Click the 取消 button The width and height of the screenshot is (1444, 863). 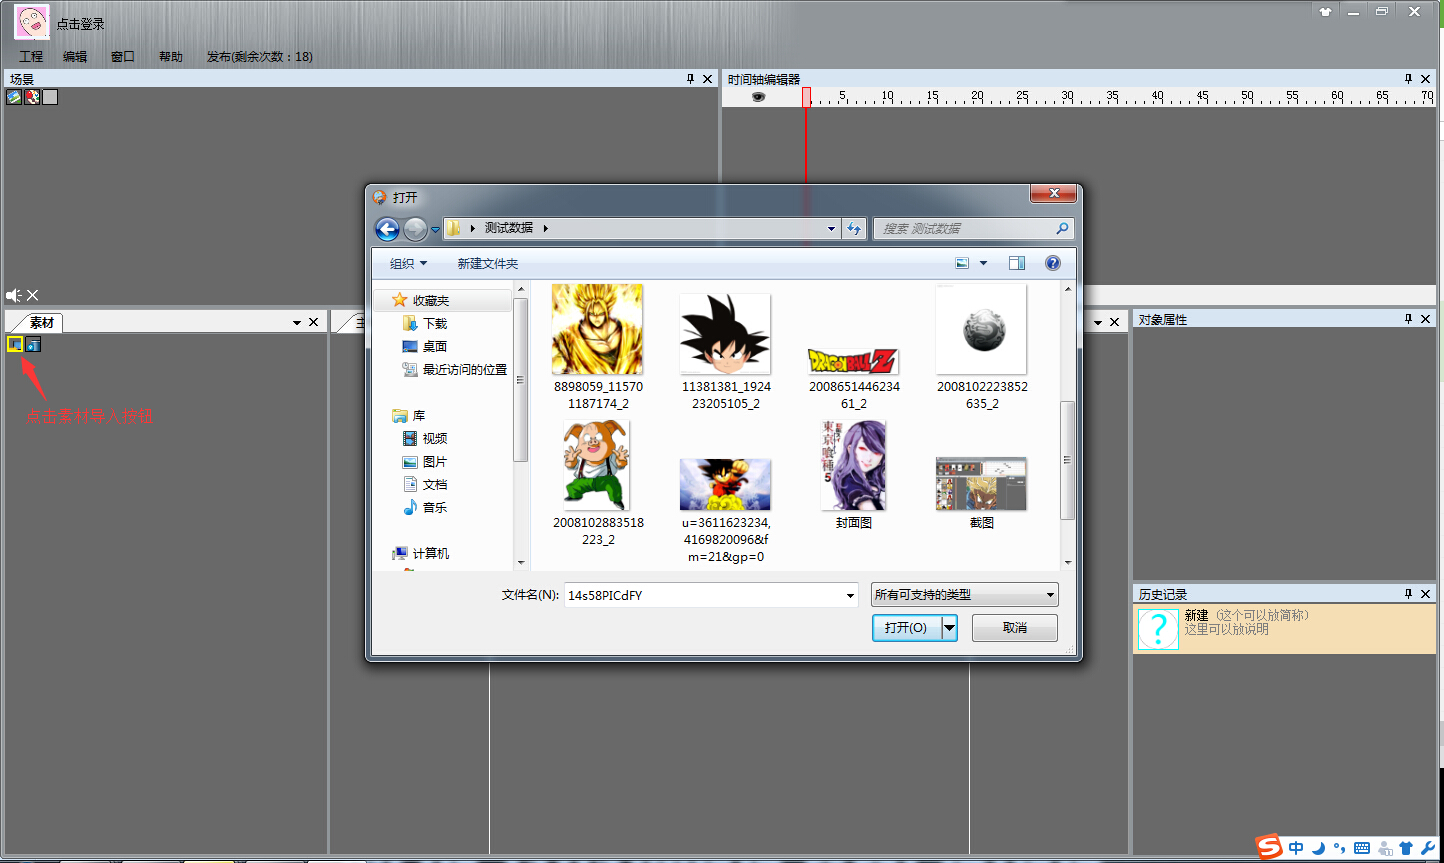pos(1015,628)
